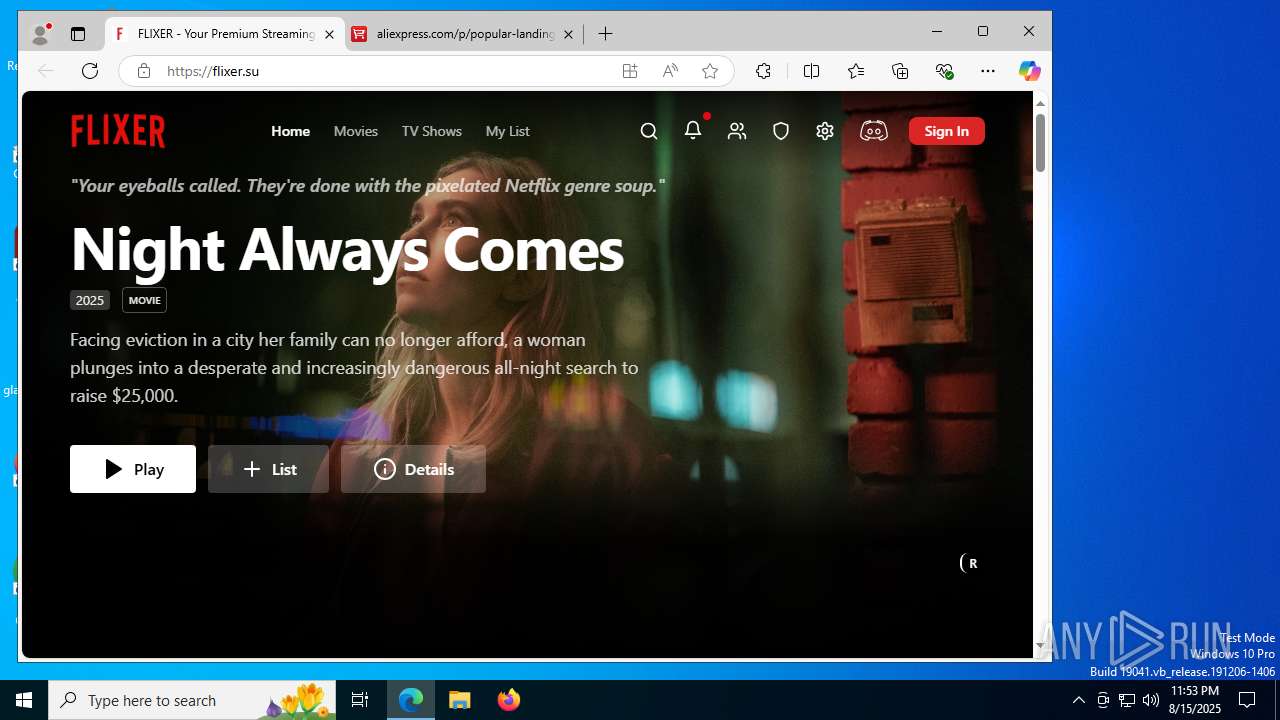Open the Flixer search icon

[649, 131]
